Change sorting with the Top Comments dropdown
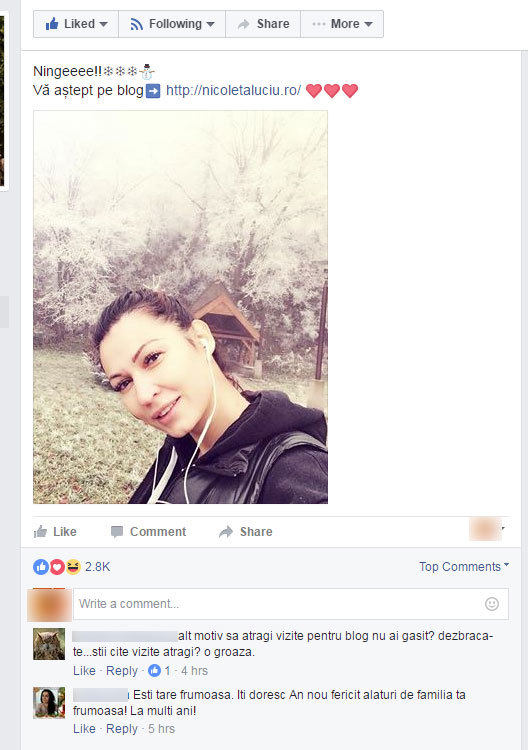The image size is (528, 750). point(464,567)
